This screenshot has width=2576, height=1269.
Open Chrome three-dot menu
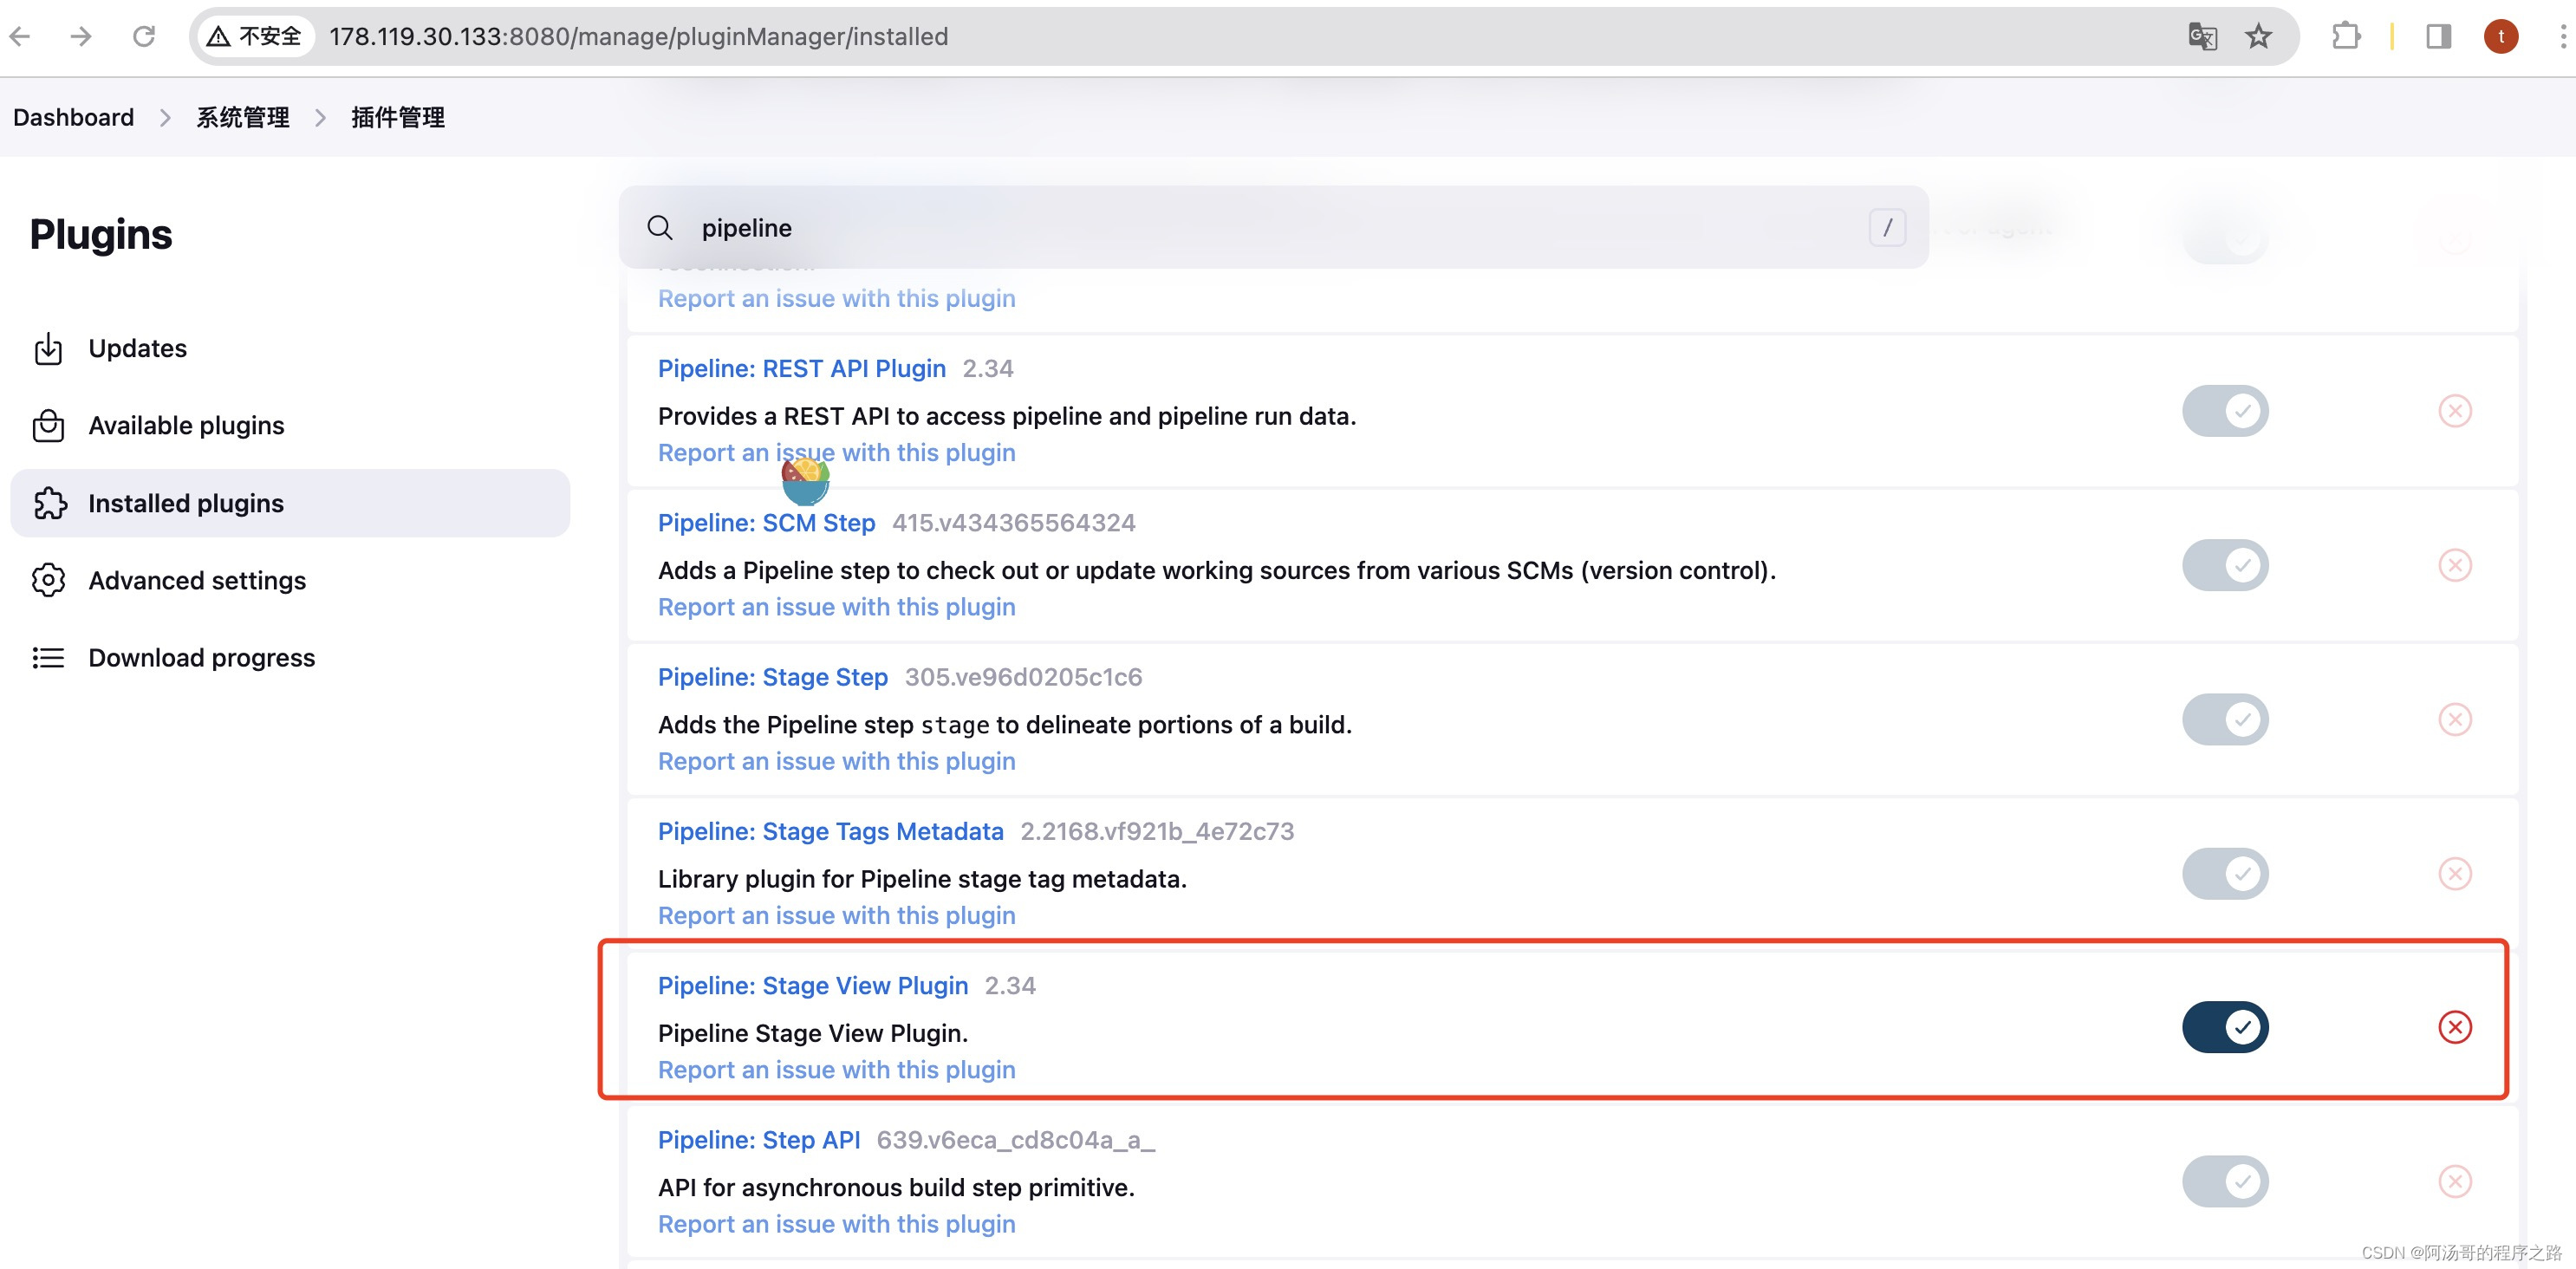(2561, 36)
